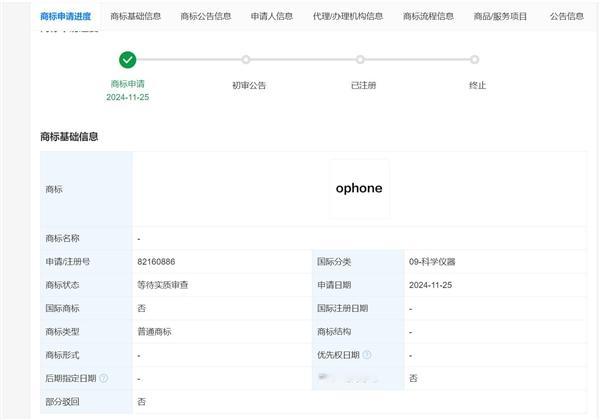Select the 申请人信息 tab
Screen dimensions: 600x420
[272, 16]
